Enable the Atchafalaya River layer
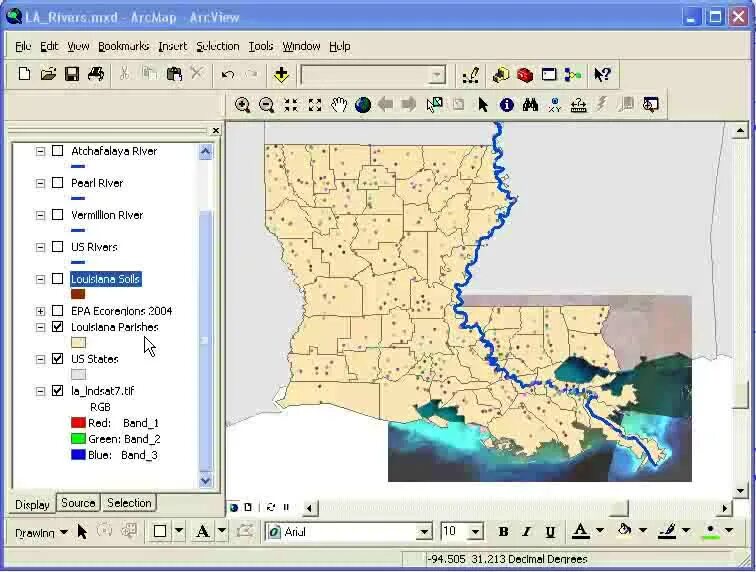This screenshot has height=572, width=756. (x=57, y=151)
